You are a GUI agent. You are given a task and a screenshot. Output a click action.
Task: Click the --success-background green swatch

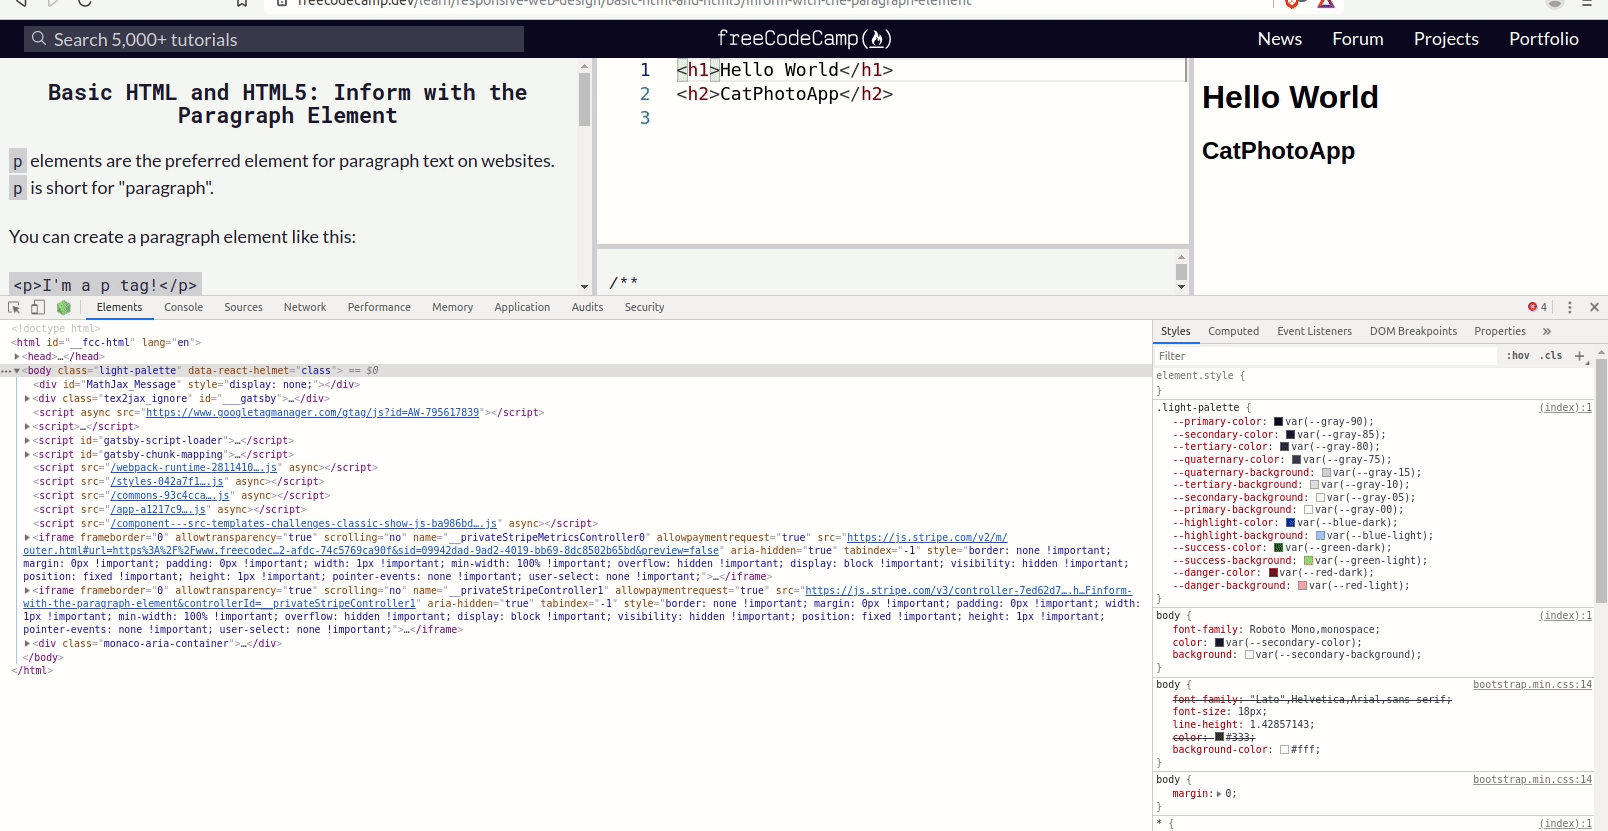tap(1308, 561)
